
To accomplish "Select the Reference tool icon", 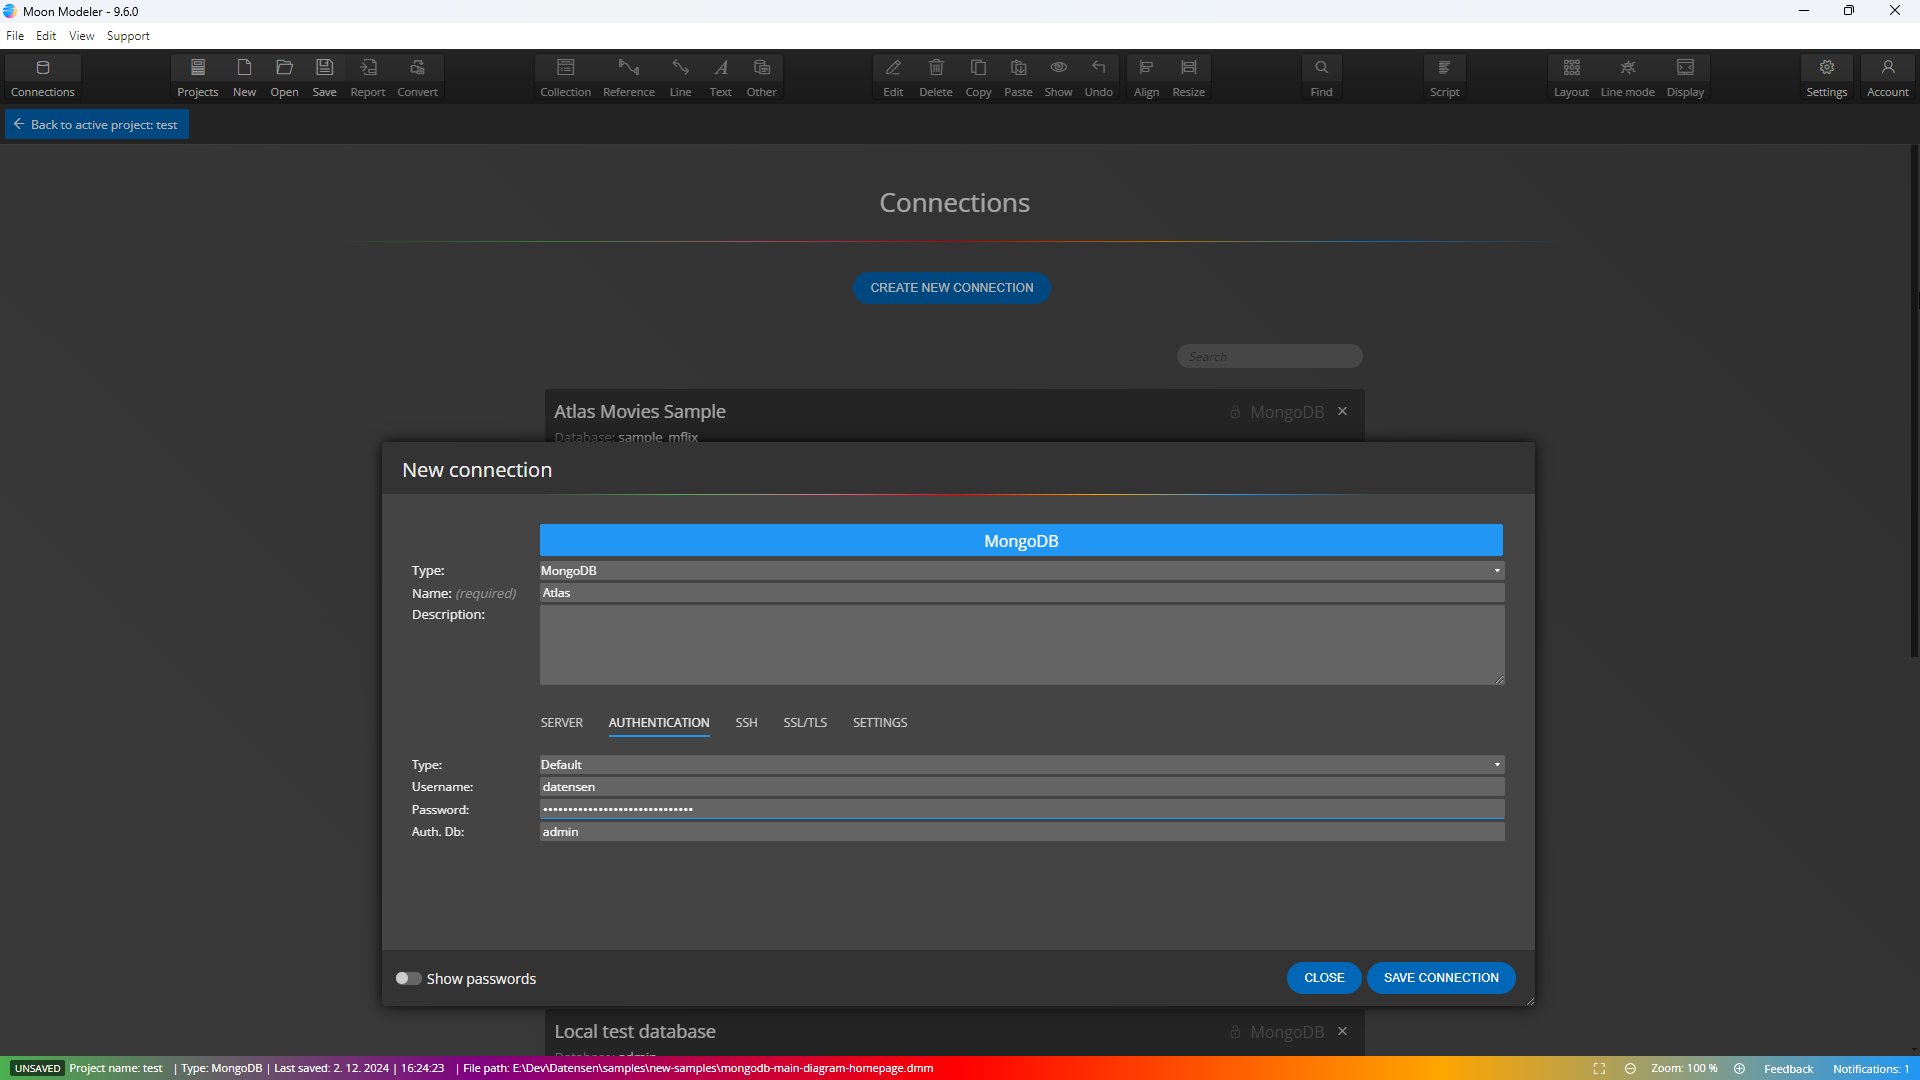I will [629, 77].
